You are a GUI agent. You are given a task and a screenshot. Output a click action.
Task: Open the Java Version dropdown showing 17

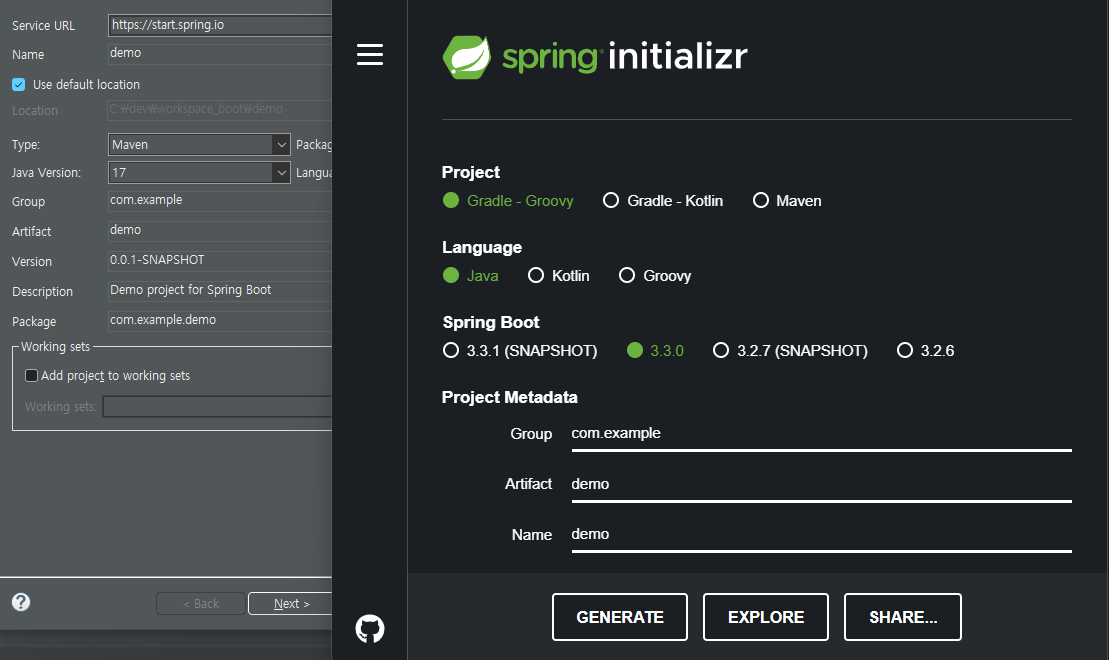coord(199,173)
